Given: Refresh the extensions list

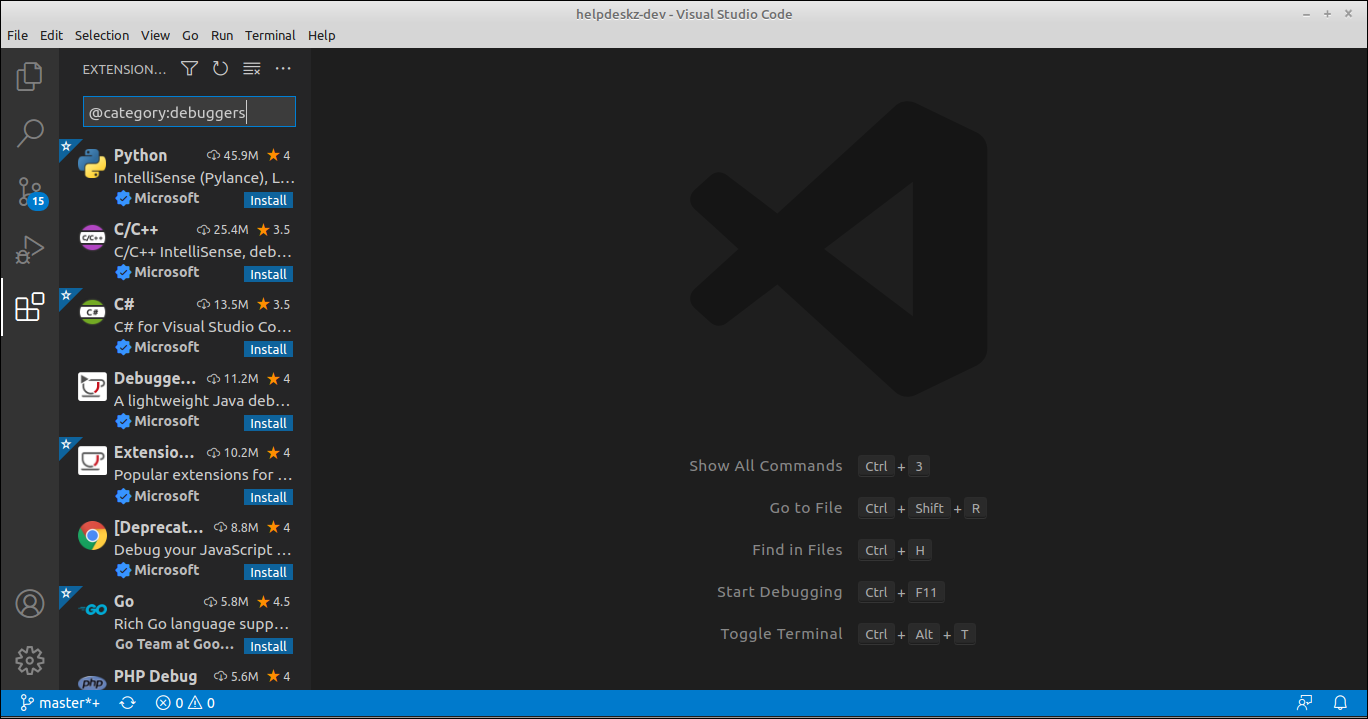Looking at the screenshot, I should [220, 68].
